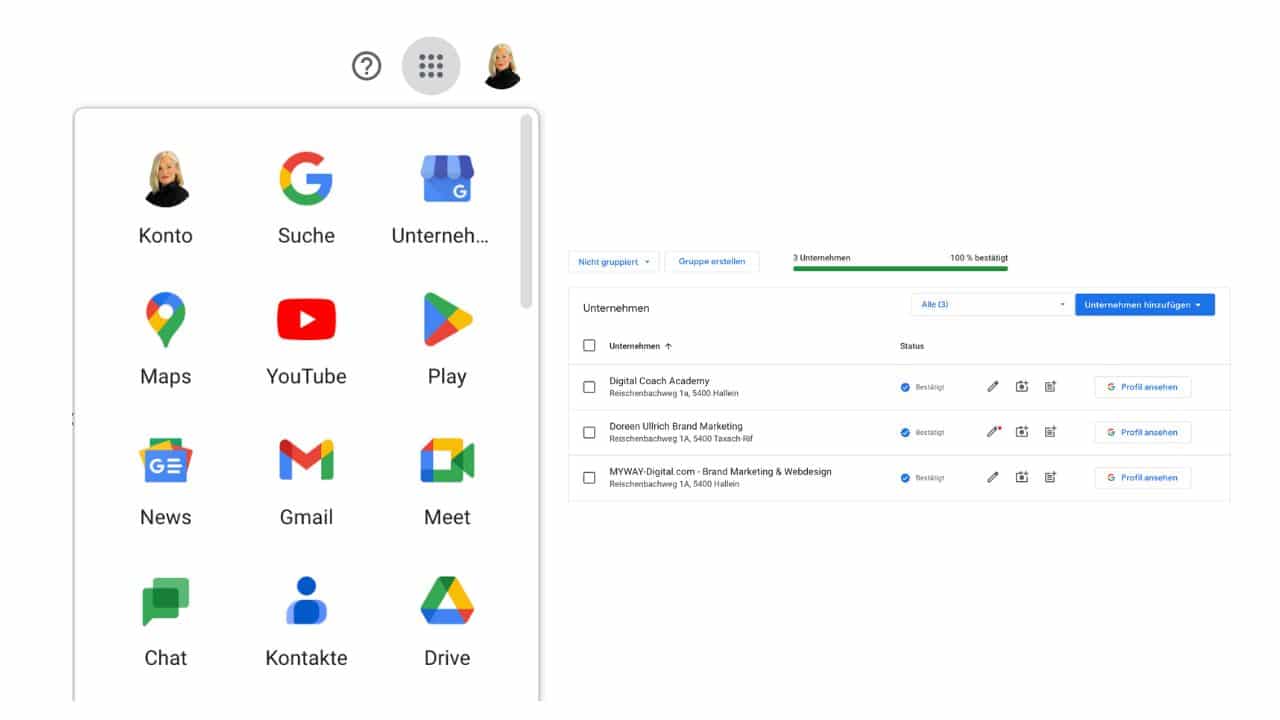Expand the Nicht gruppiert dropdown
This screenshot has height=720, width=1280.
(613, 261)
